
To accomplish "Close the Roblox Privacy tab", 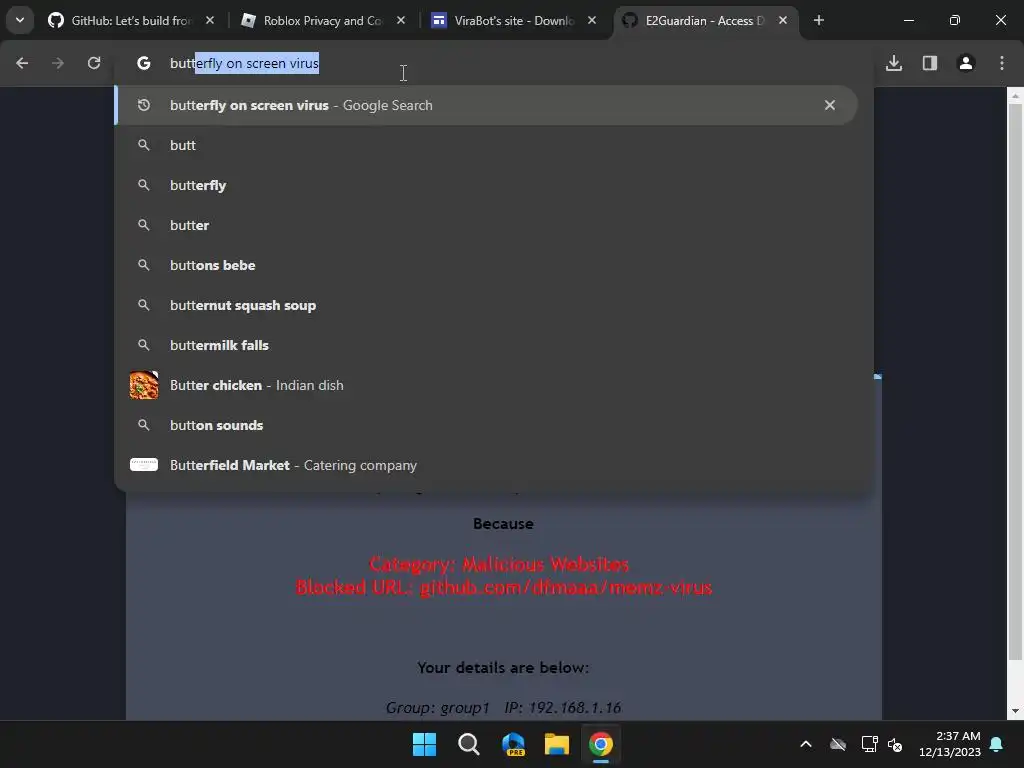I will pos(401,20).
